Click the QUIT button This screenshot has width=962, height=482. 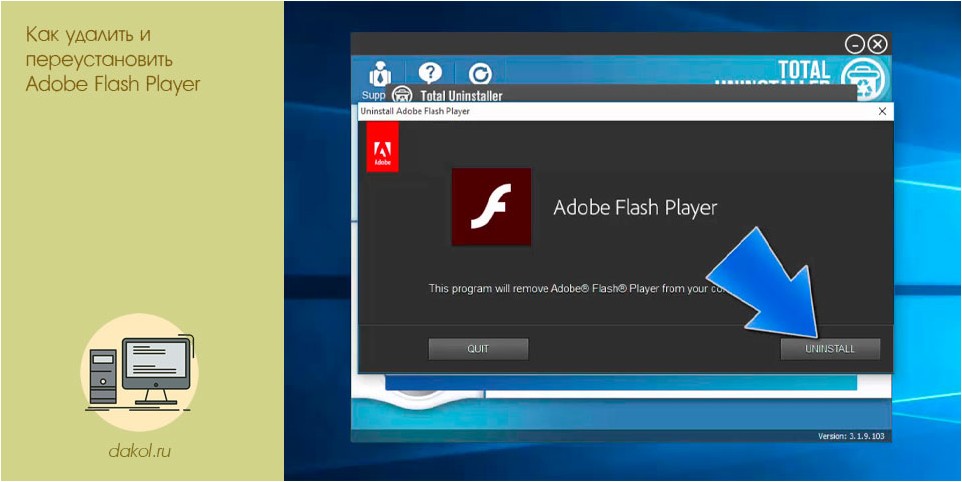478,349
